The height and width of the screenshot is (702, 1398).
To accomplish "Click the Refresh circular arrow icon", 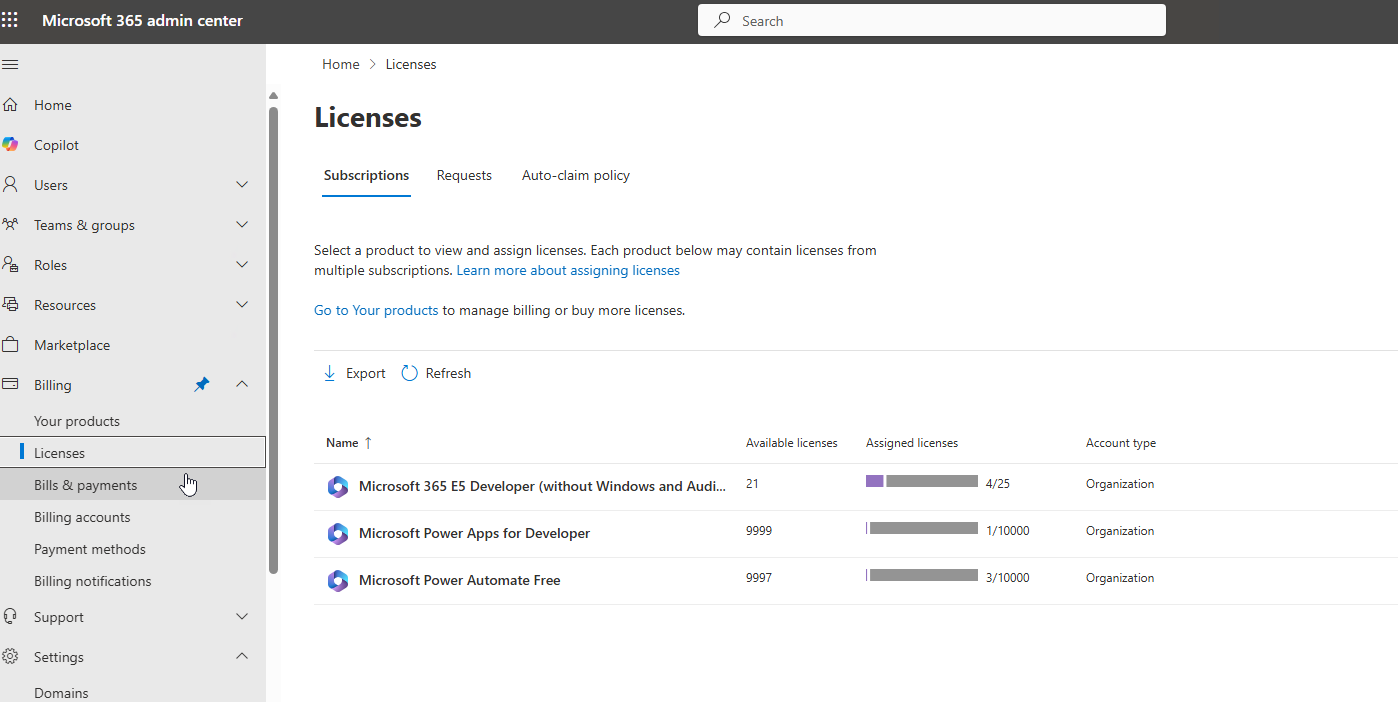I will coord(409,373).
